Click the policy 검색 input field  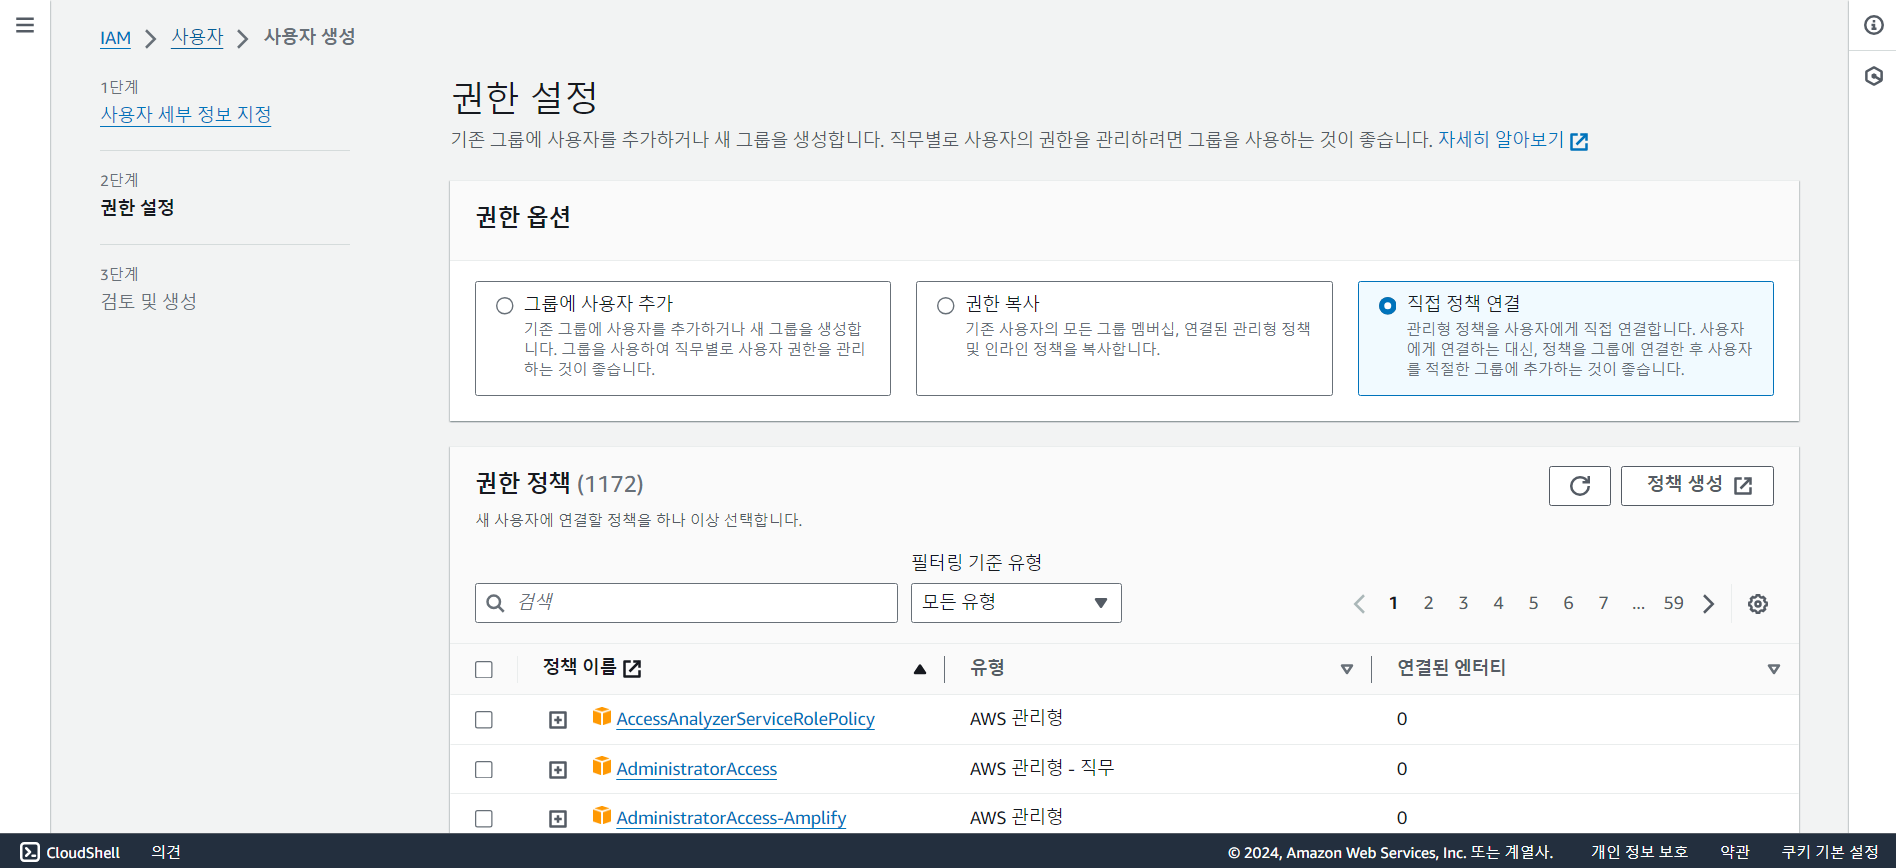point(686,603)
